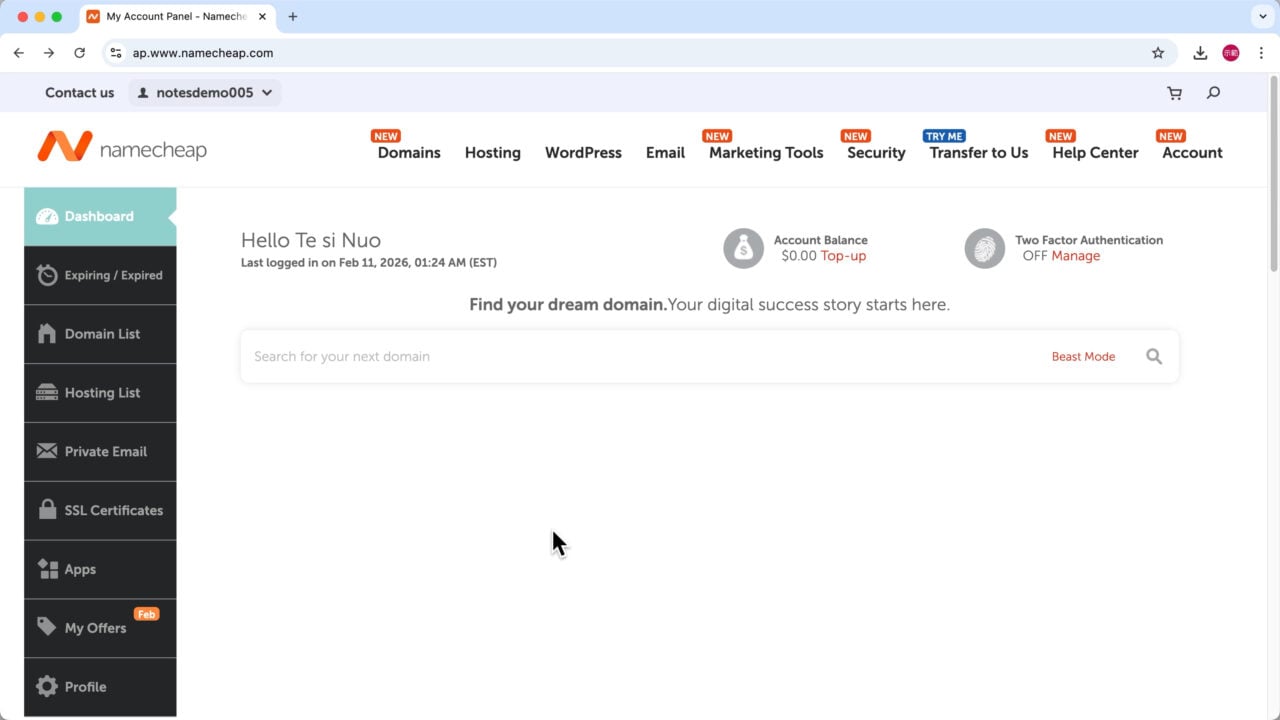Switch to the Hosting menu item
The image size is (1280, 720).
(492, 152)
